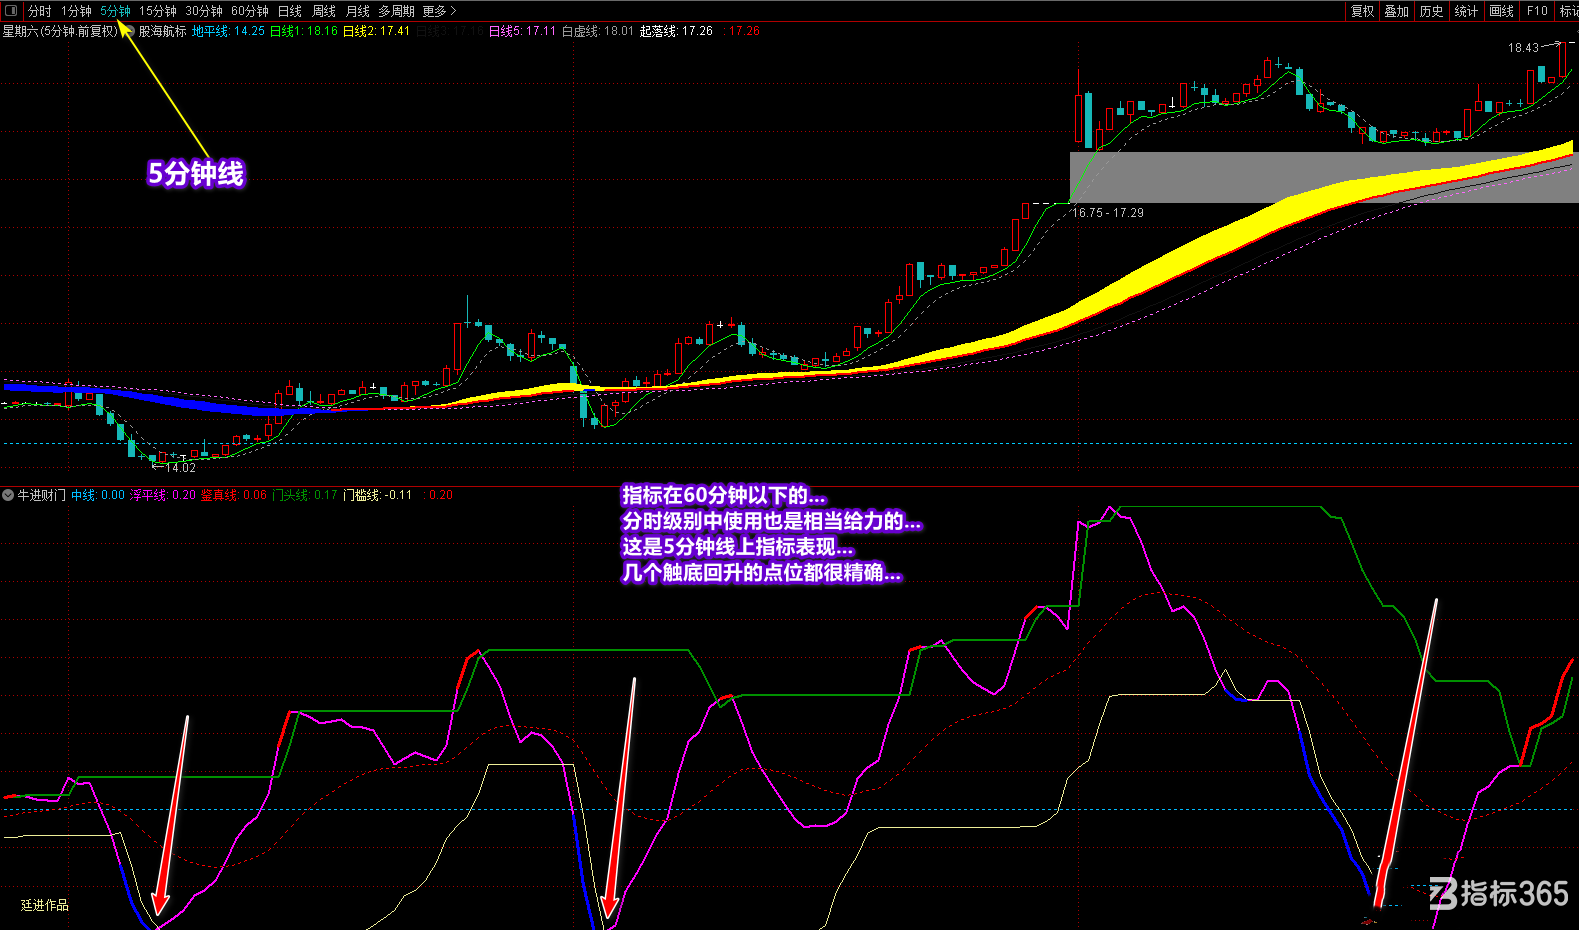Click the 浮平线: 0.20 value
This screenshot has width=1579, height=930.
pyautogui.click(x=163, y=495)
